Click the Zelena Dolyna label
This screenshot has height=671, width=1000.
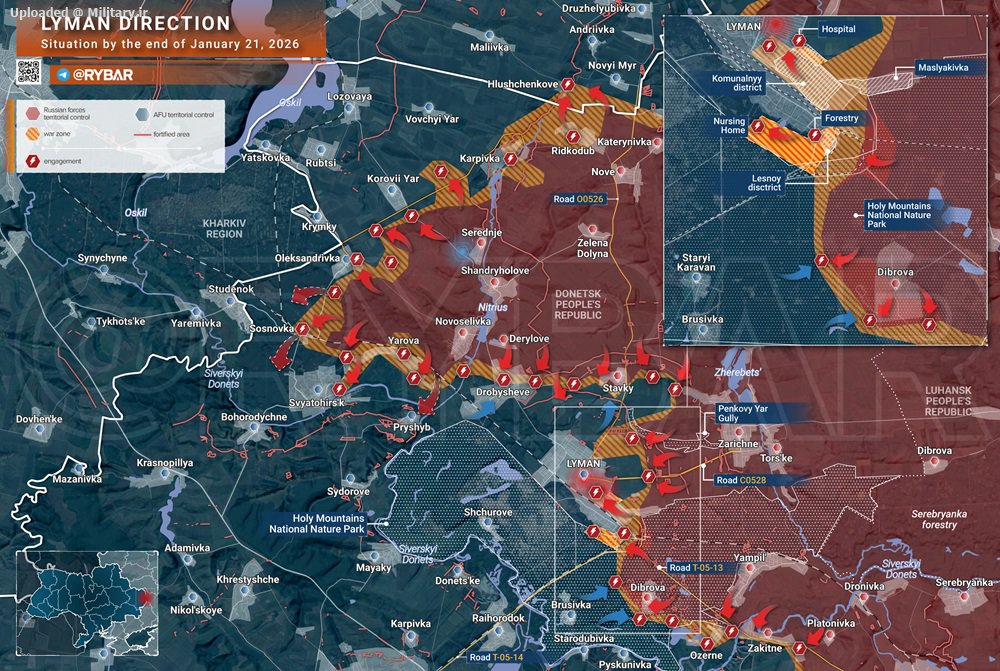[592, 248]
